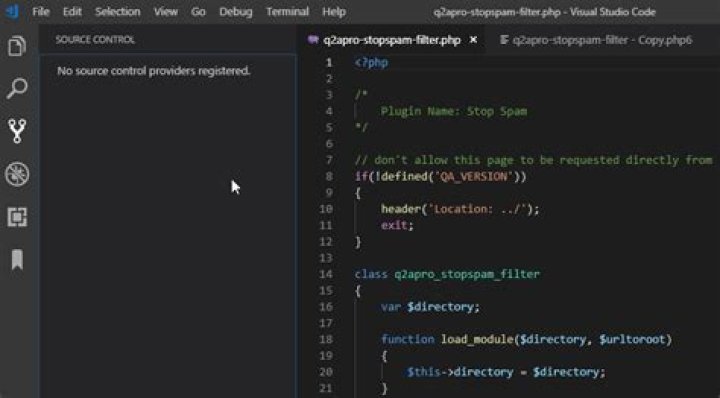Open the Search view in activity bar
The image size is (720, 398).
(17, 89)
